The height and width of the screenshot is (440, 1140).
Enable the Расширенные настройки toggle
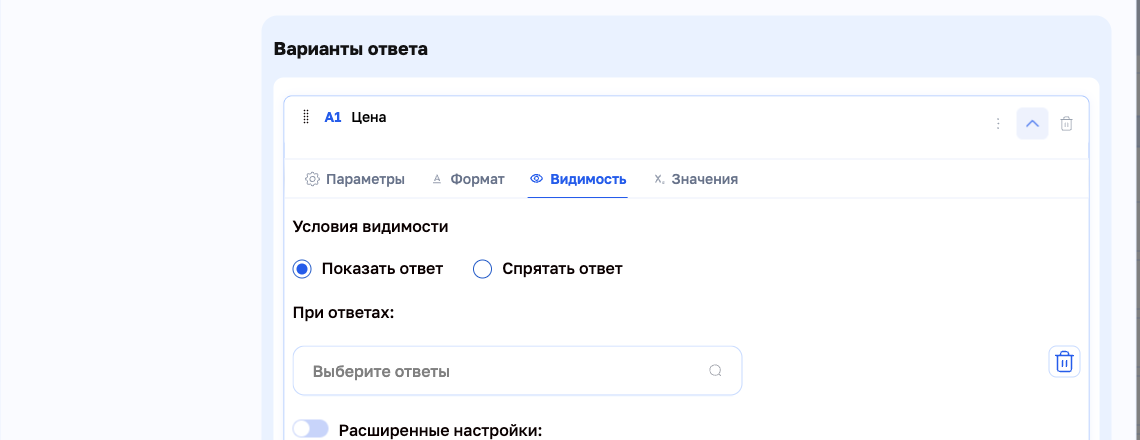tap(311, 429)
